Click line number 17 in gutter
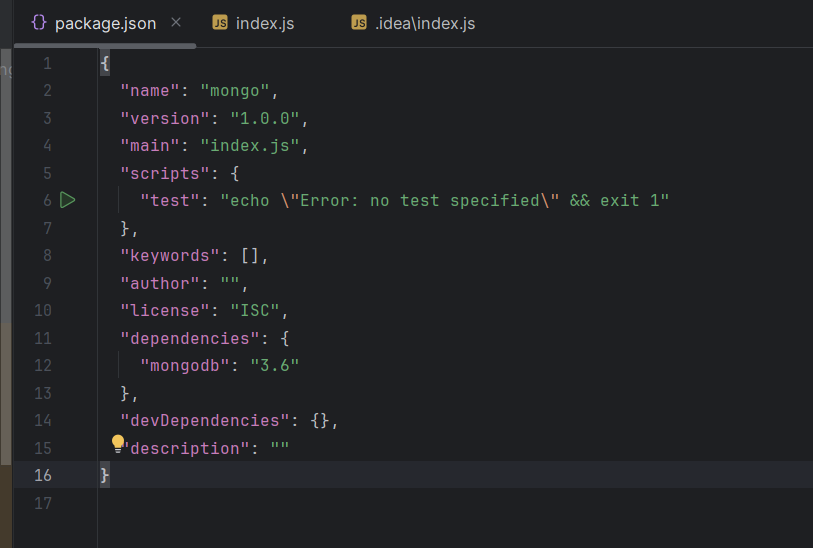Screen dimensions: 813x548 tap(43, 503)
